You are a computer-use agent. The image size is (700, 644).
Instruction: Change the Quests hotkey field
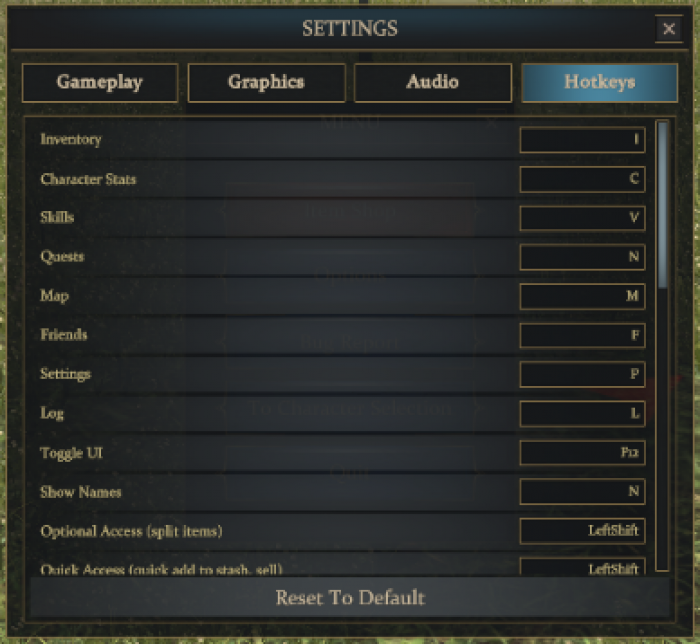[x=582, y=257]
